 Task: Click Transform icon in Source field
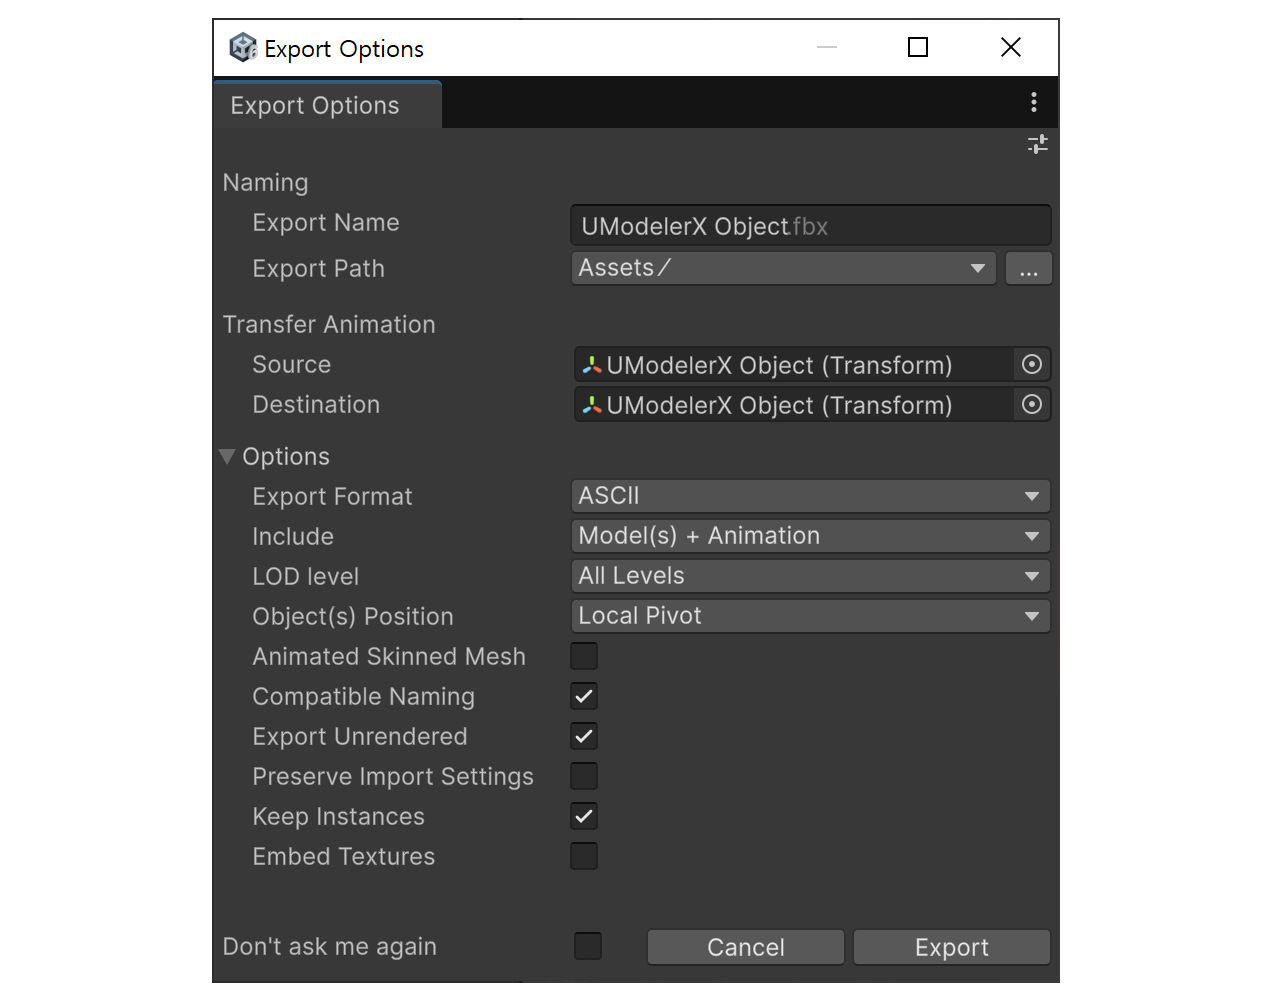(x=592, y=365)
